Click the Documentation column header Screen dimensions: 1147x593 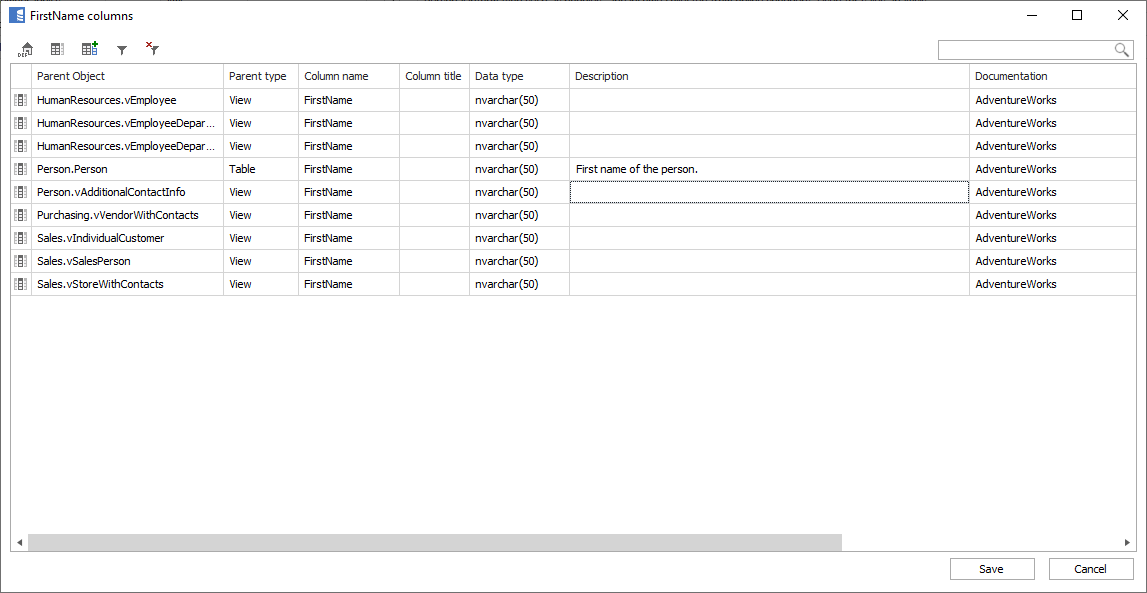tap(1050, 76)
